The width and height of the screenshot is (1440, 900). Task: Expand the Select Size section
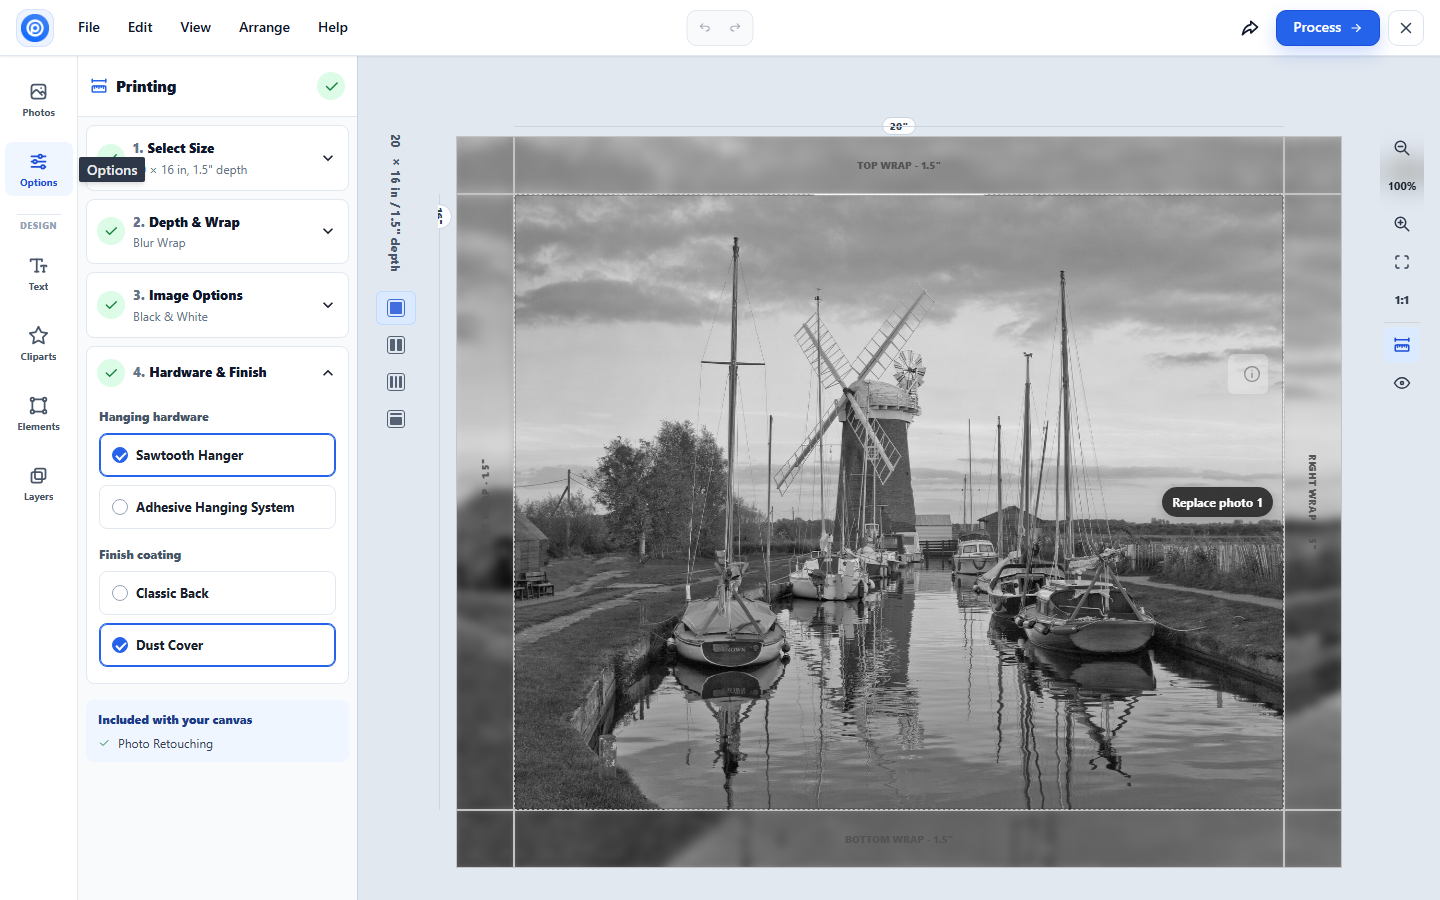328,158
